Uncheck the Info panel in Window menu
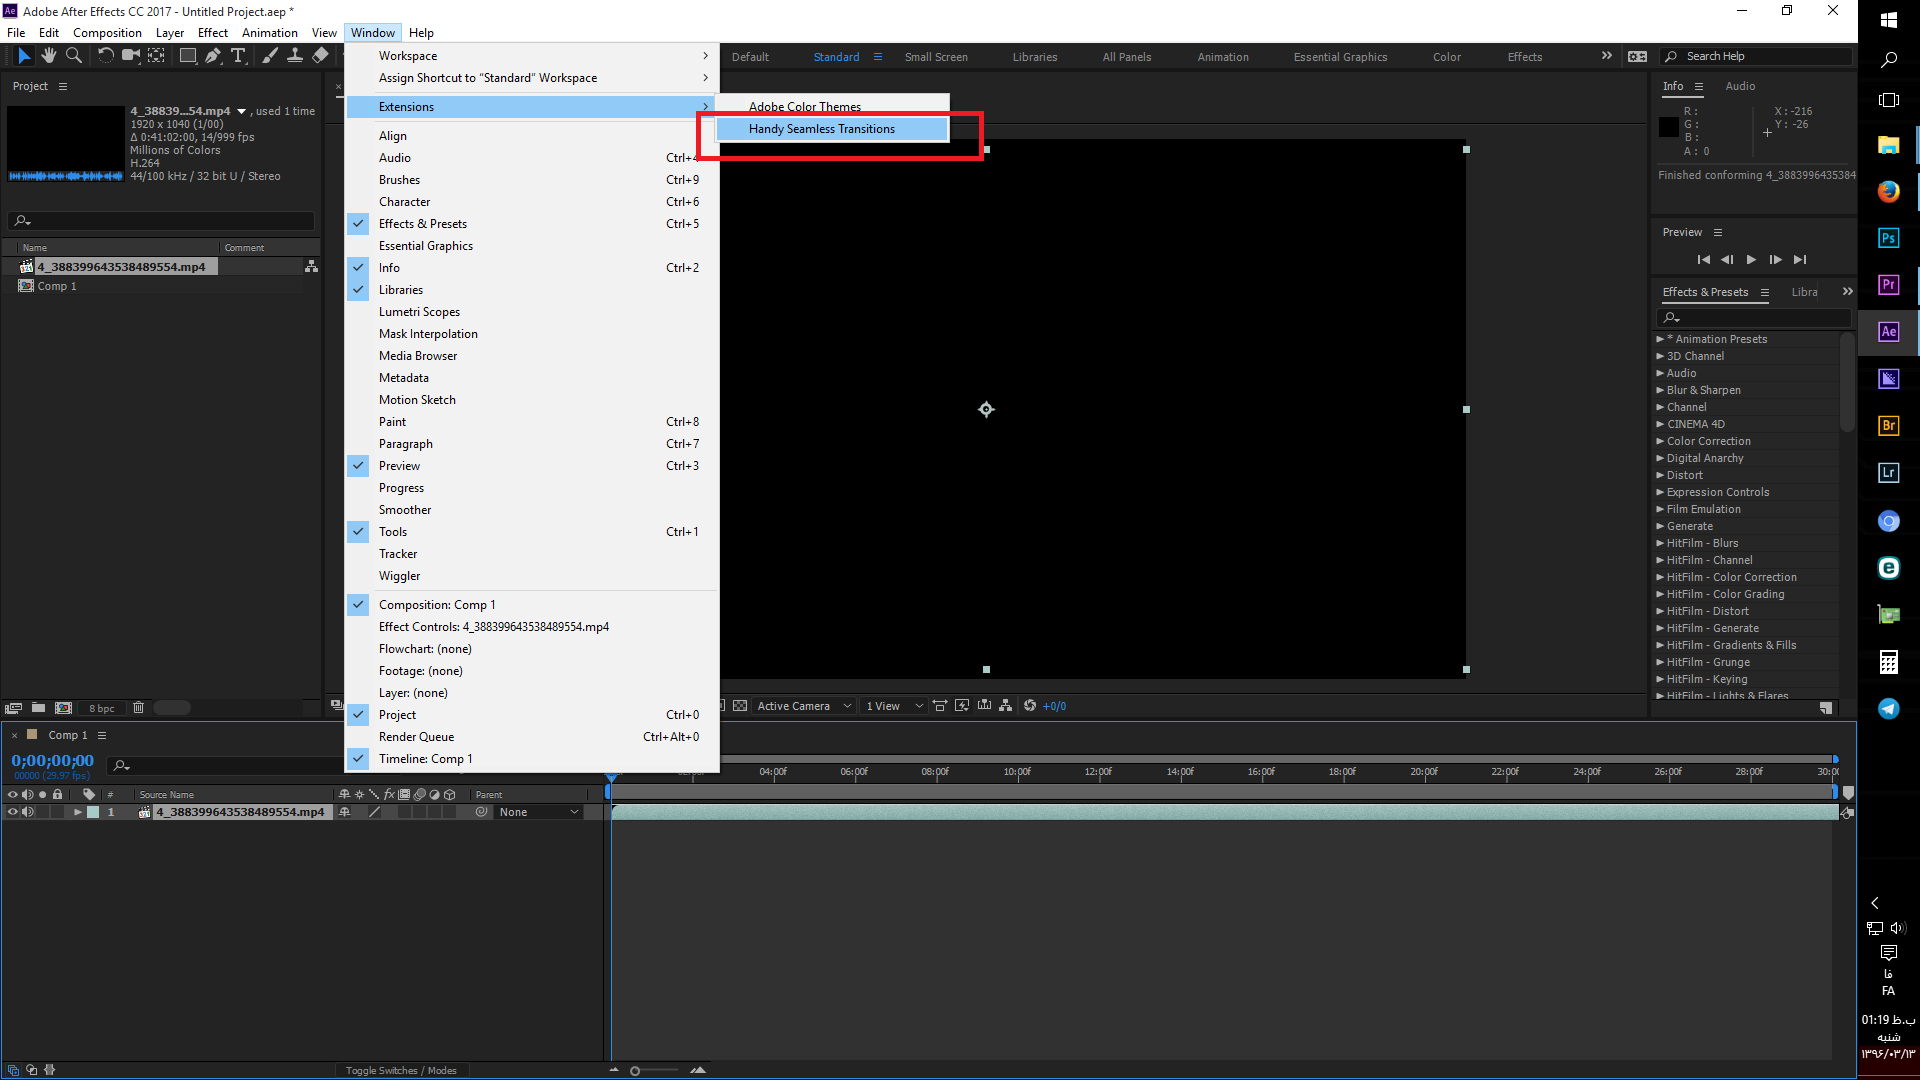This screenshot has height=1080, width=1920. point(532,268)
